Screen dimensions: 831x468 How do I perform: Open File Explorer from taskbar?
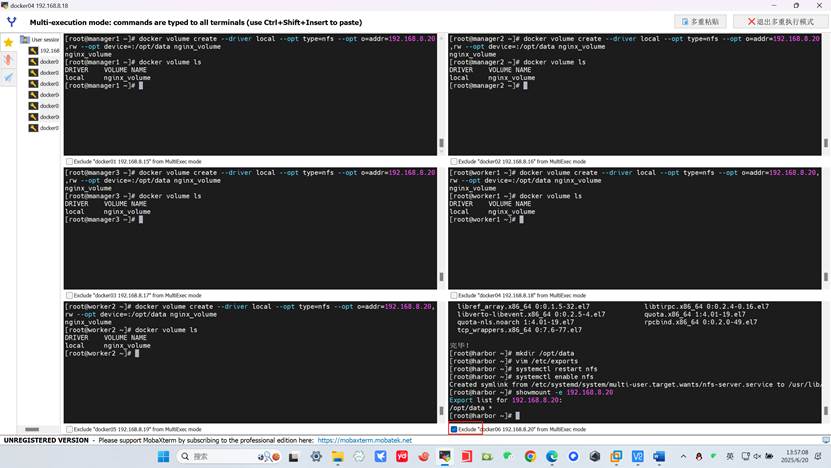(338, 456)
